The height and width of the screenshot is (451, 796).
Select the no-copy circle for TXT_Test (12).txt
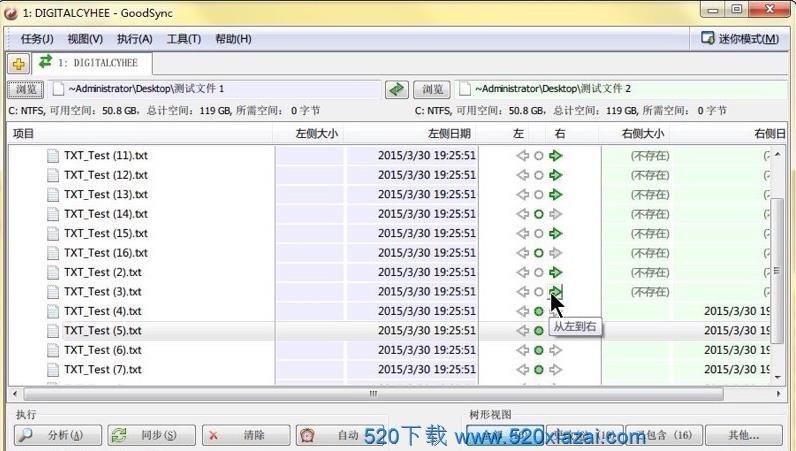(x=539, y=175)
